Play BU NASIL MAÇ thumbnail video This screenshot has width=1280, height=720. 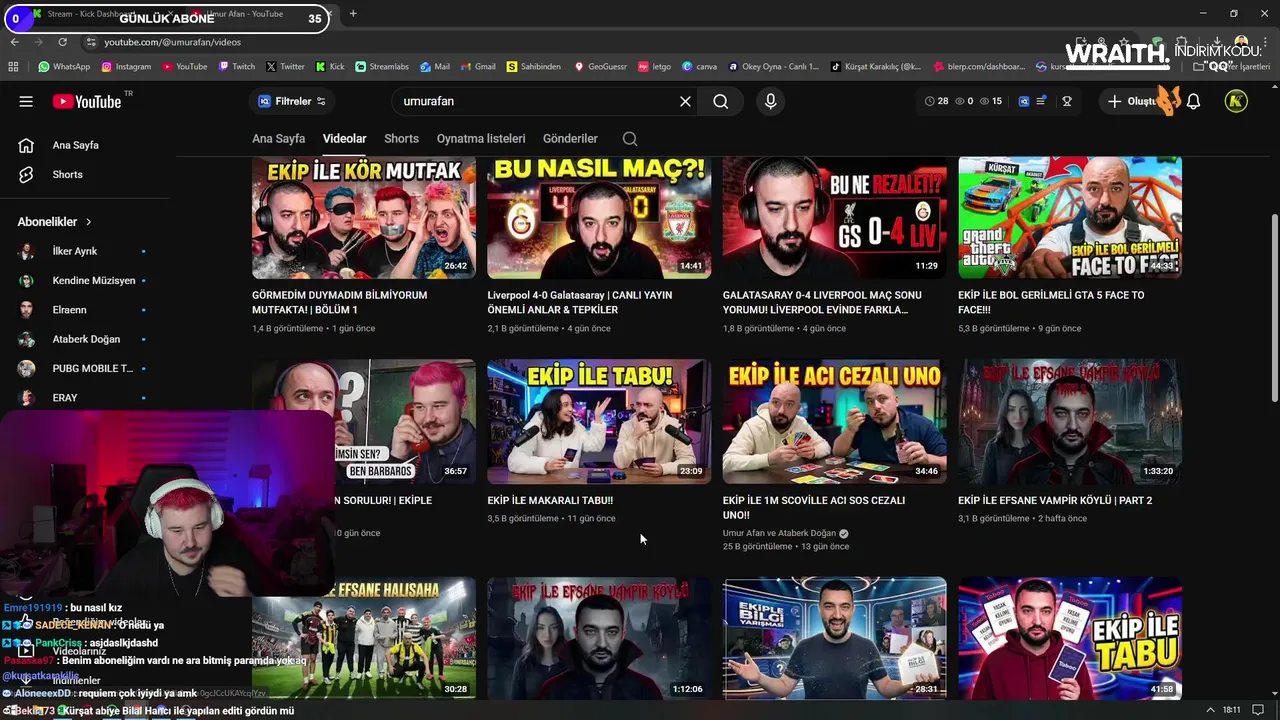pos(599,217)
